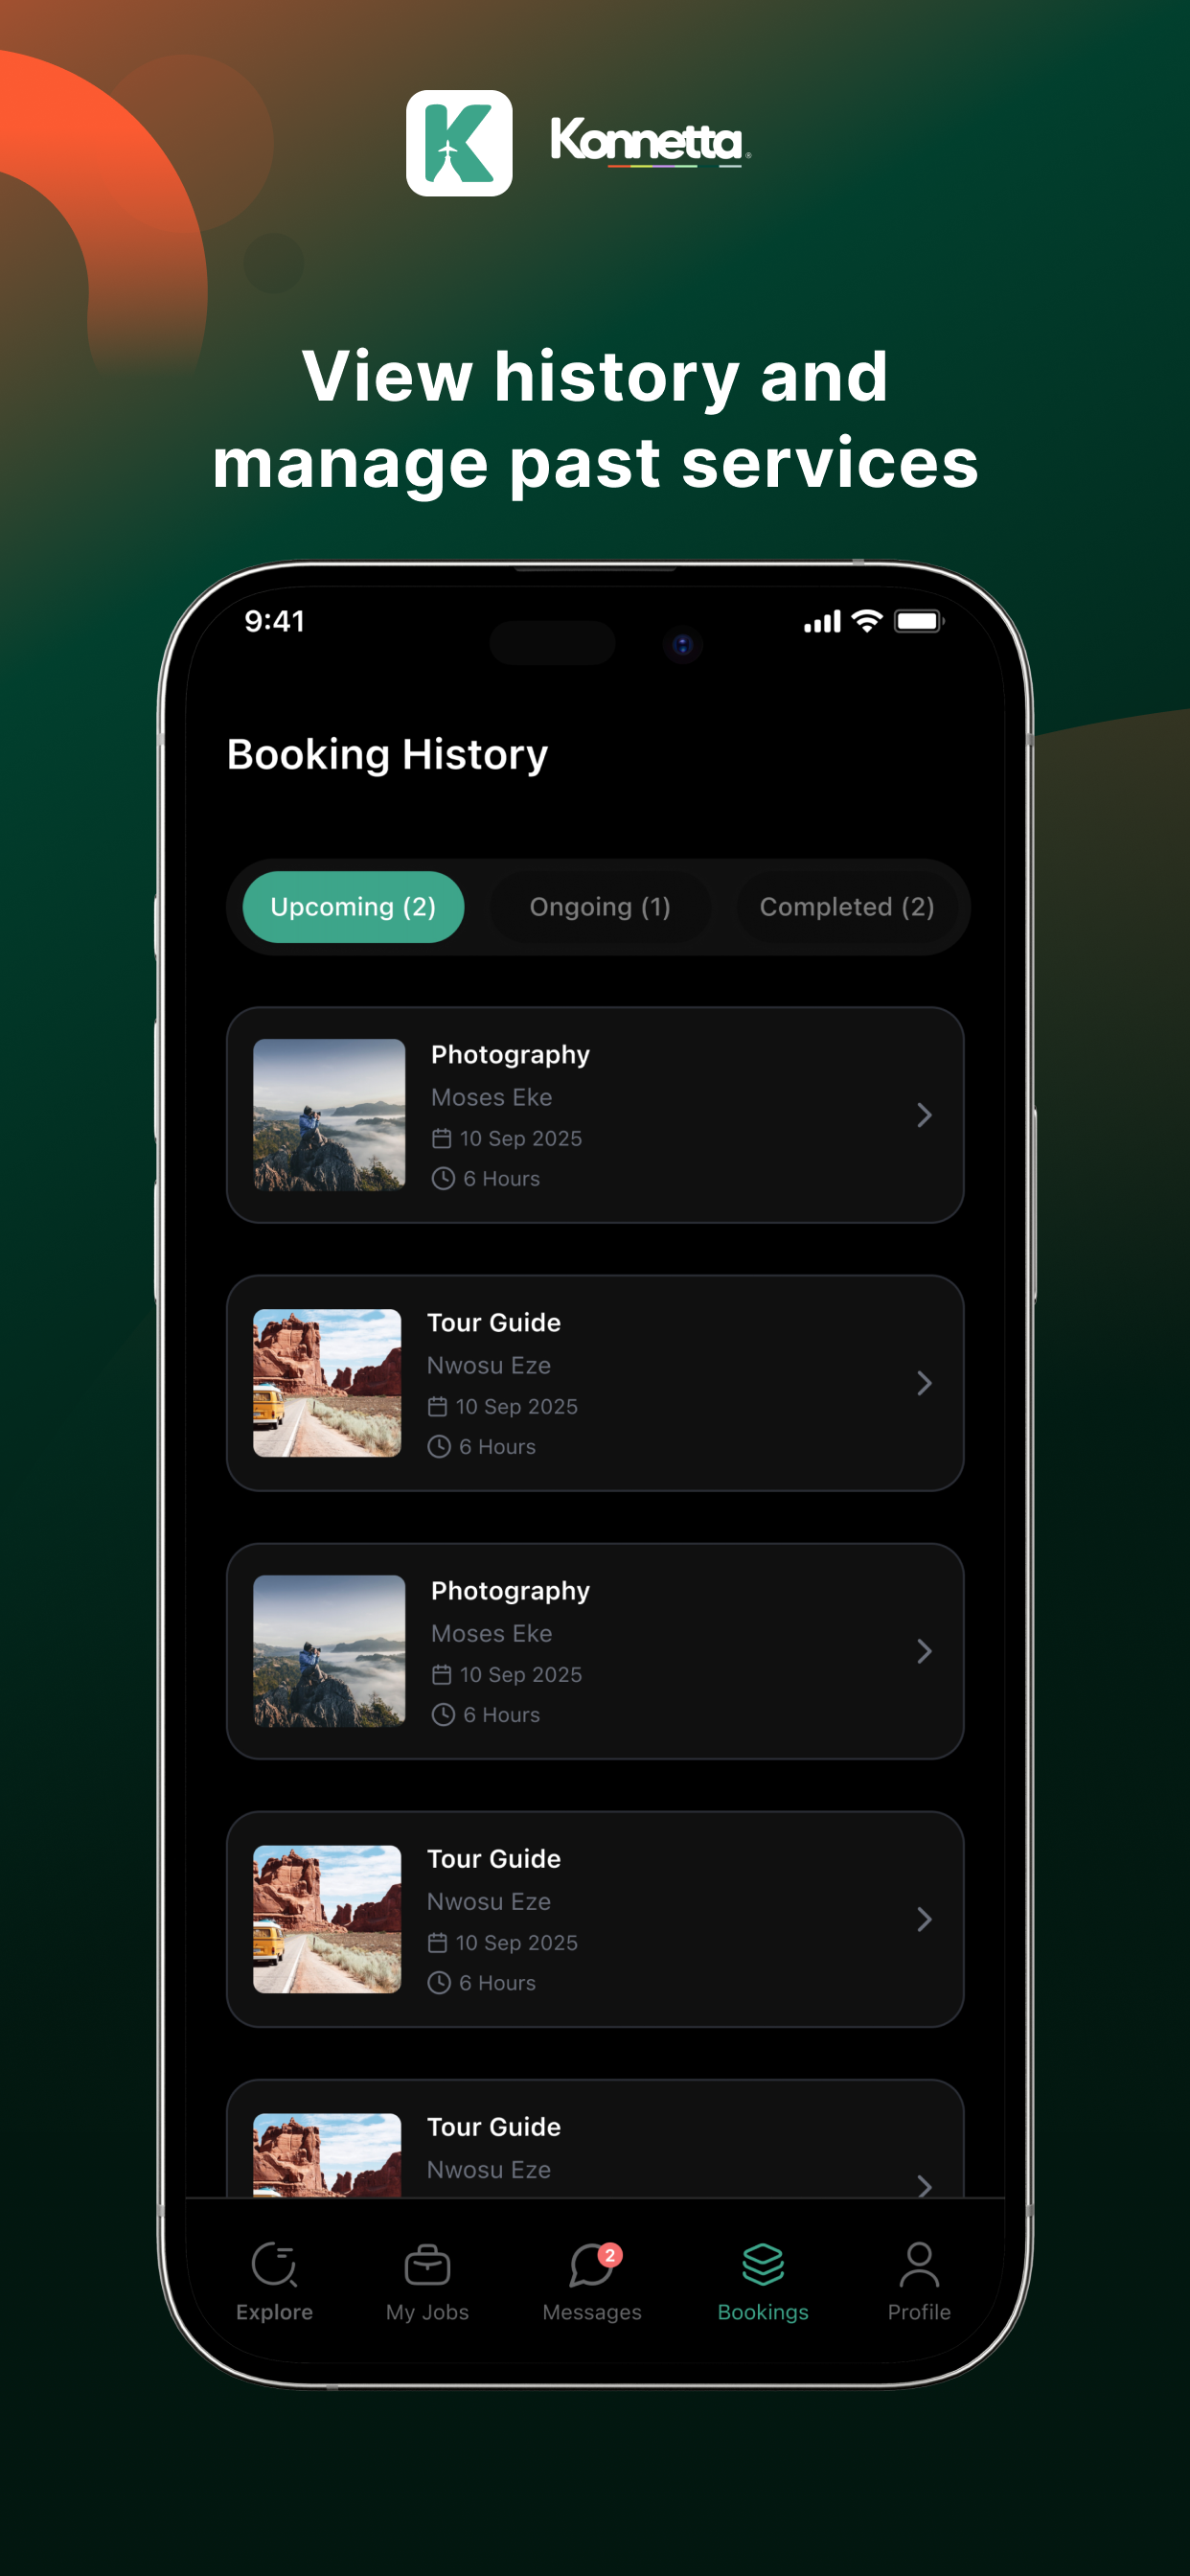1190x2576 pixels.
Task: Click clock icon in first Photography card
Action: pos(443,1179)
